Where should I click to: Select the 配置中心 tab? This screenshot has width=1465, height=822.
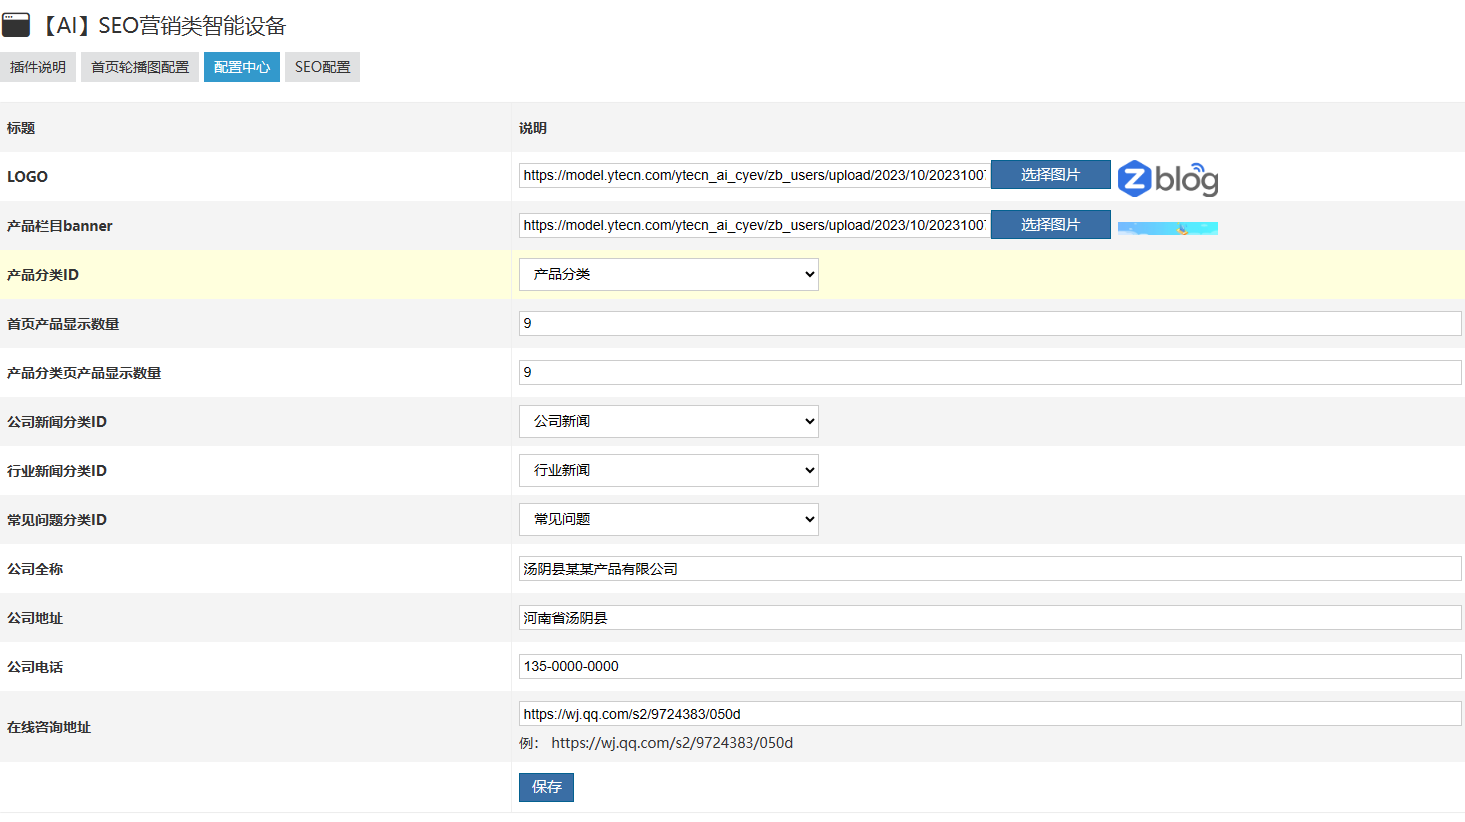point(242,67)
